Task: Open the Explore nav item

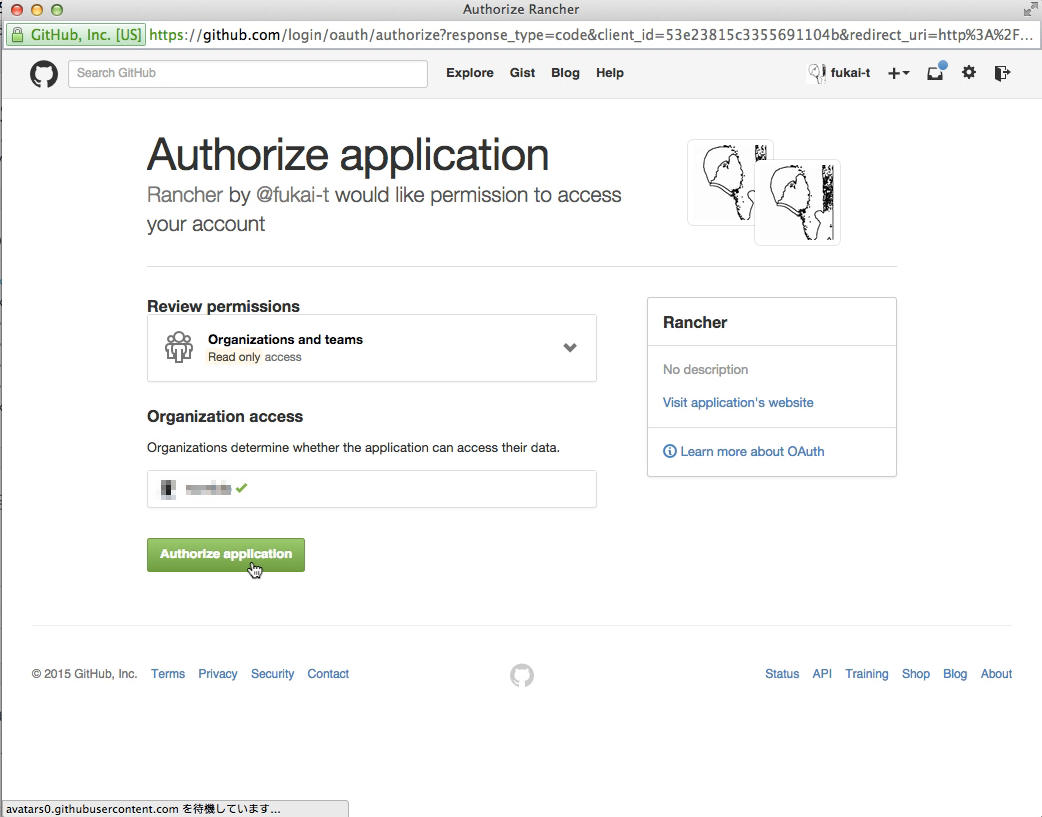Action: coord(470,73)
